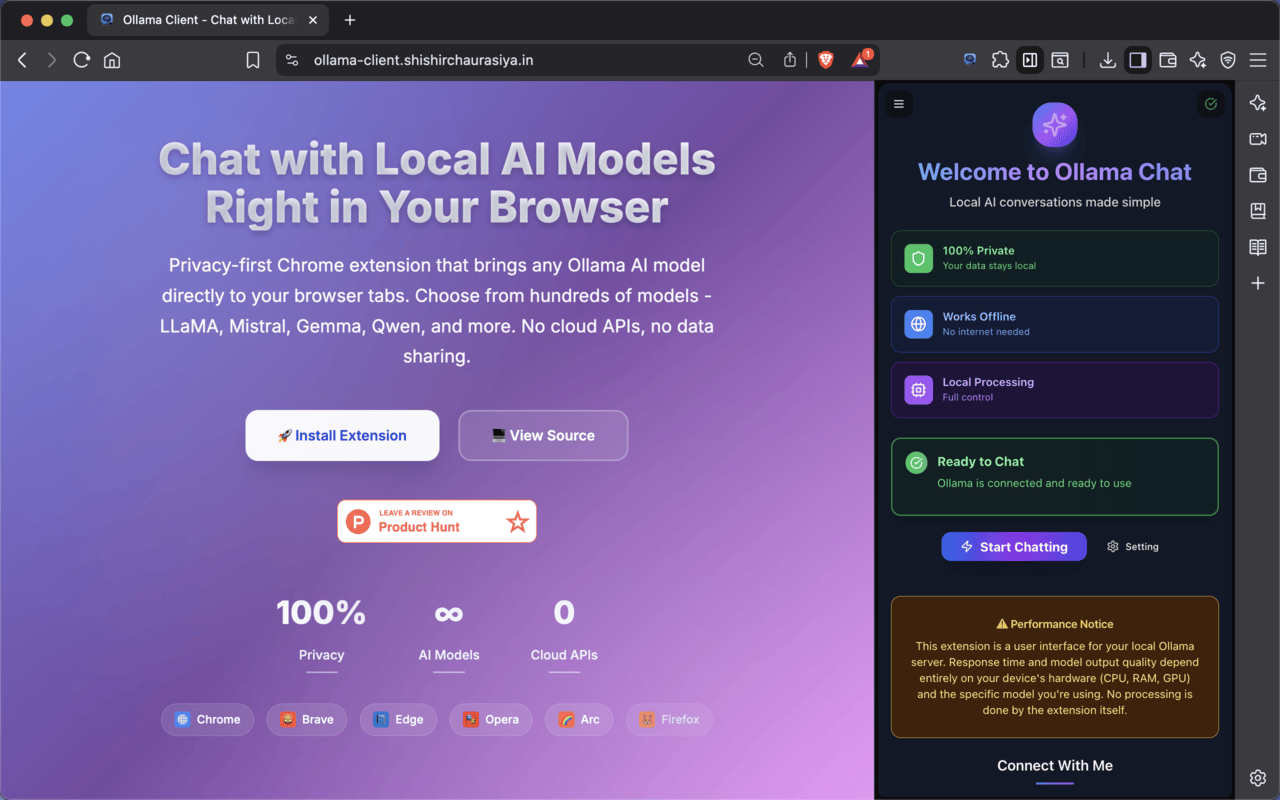Click the green connection status check in chat panel
Image resolution: width=1280 pixels, height=800 pixels.
point(1210,103)
